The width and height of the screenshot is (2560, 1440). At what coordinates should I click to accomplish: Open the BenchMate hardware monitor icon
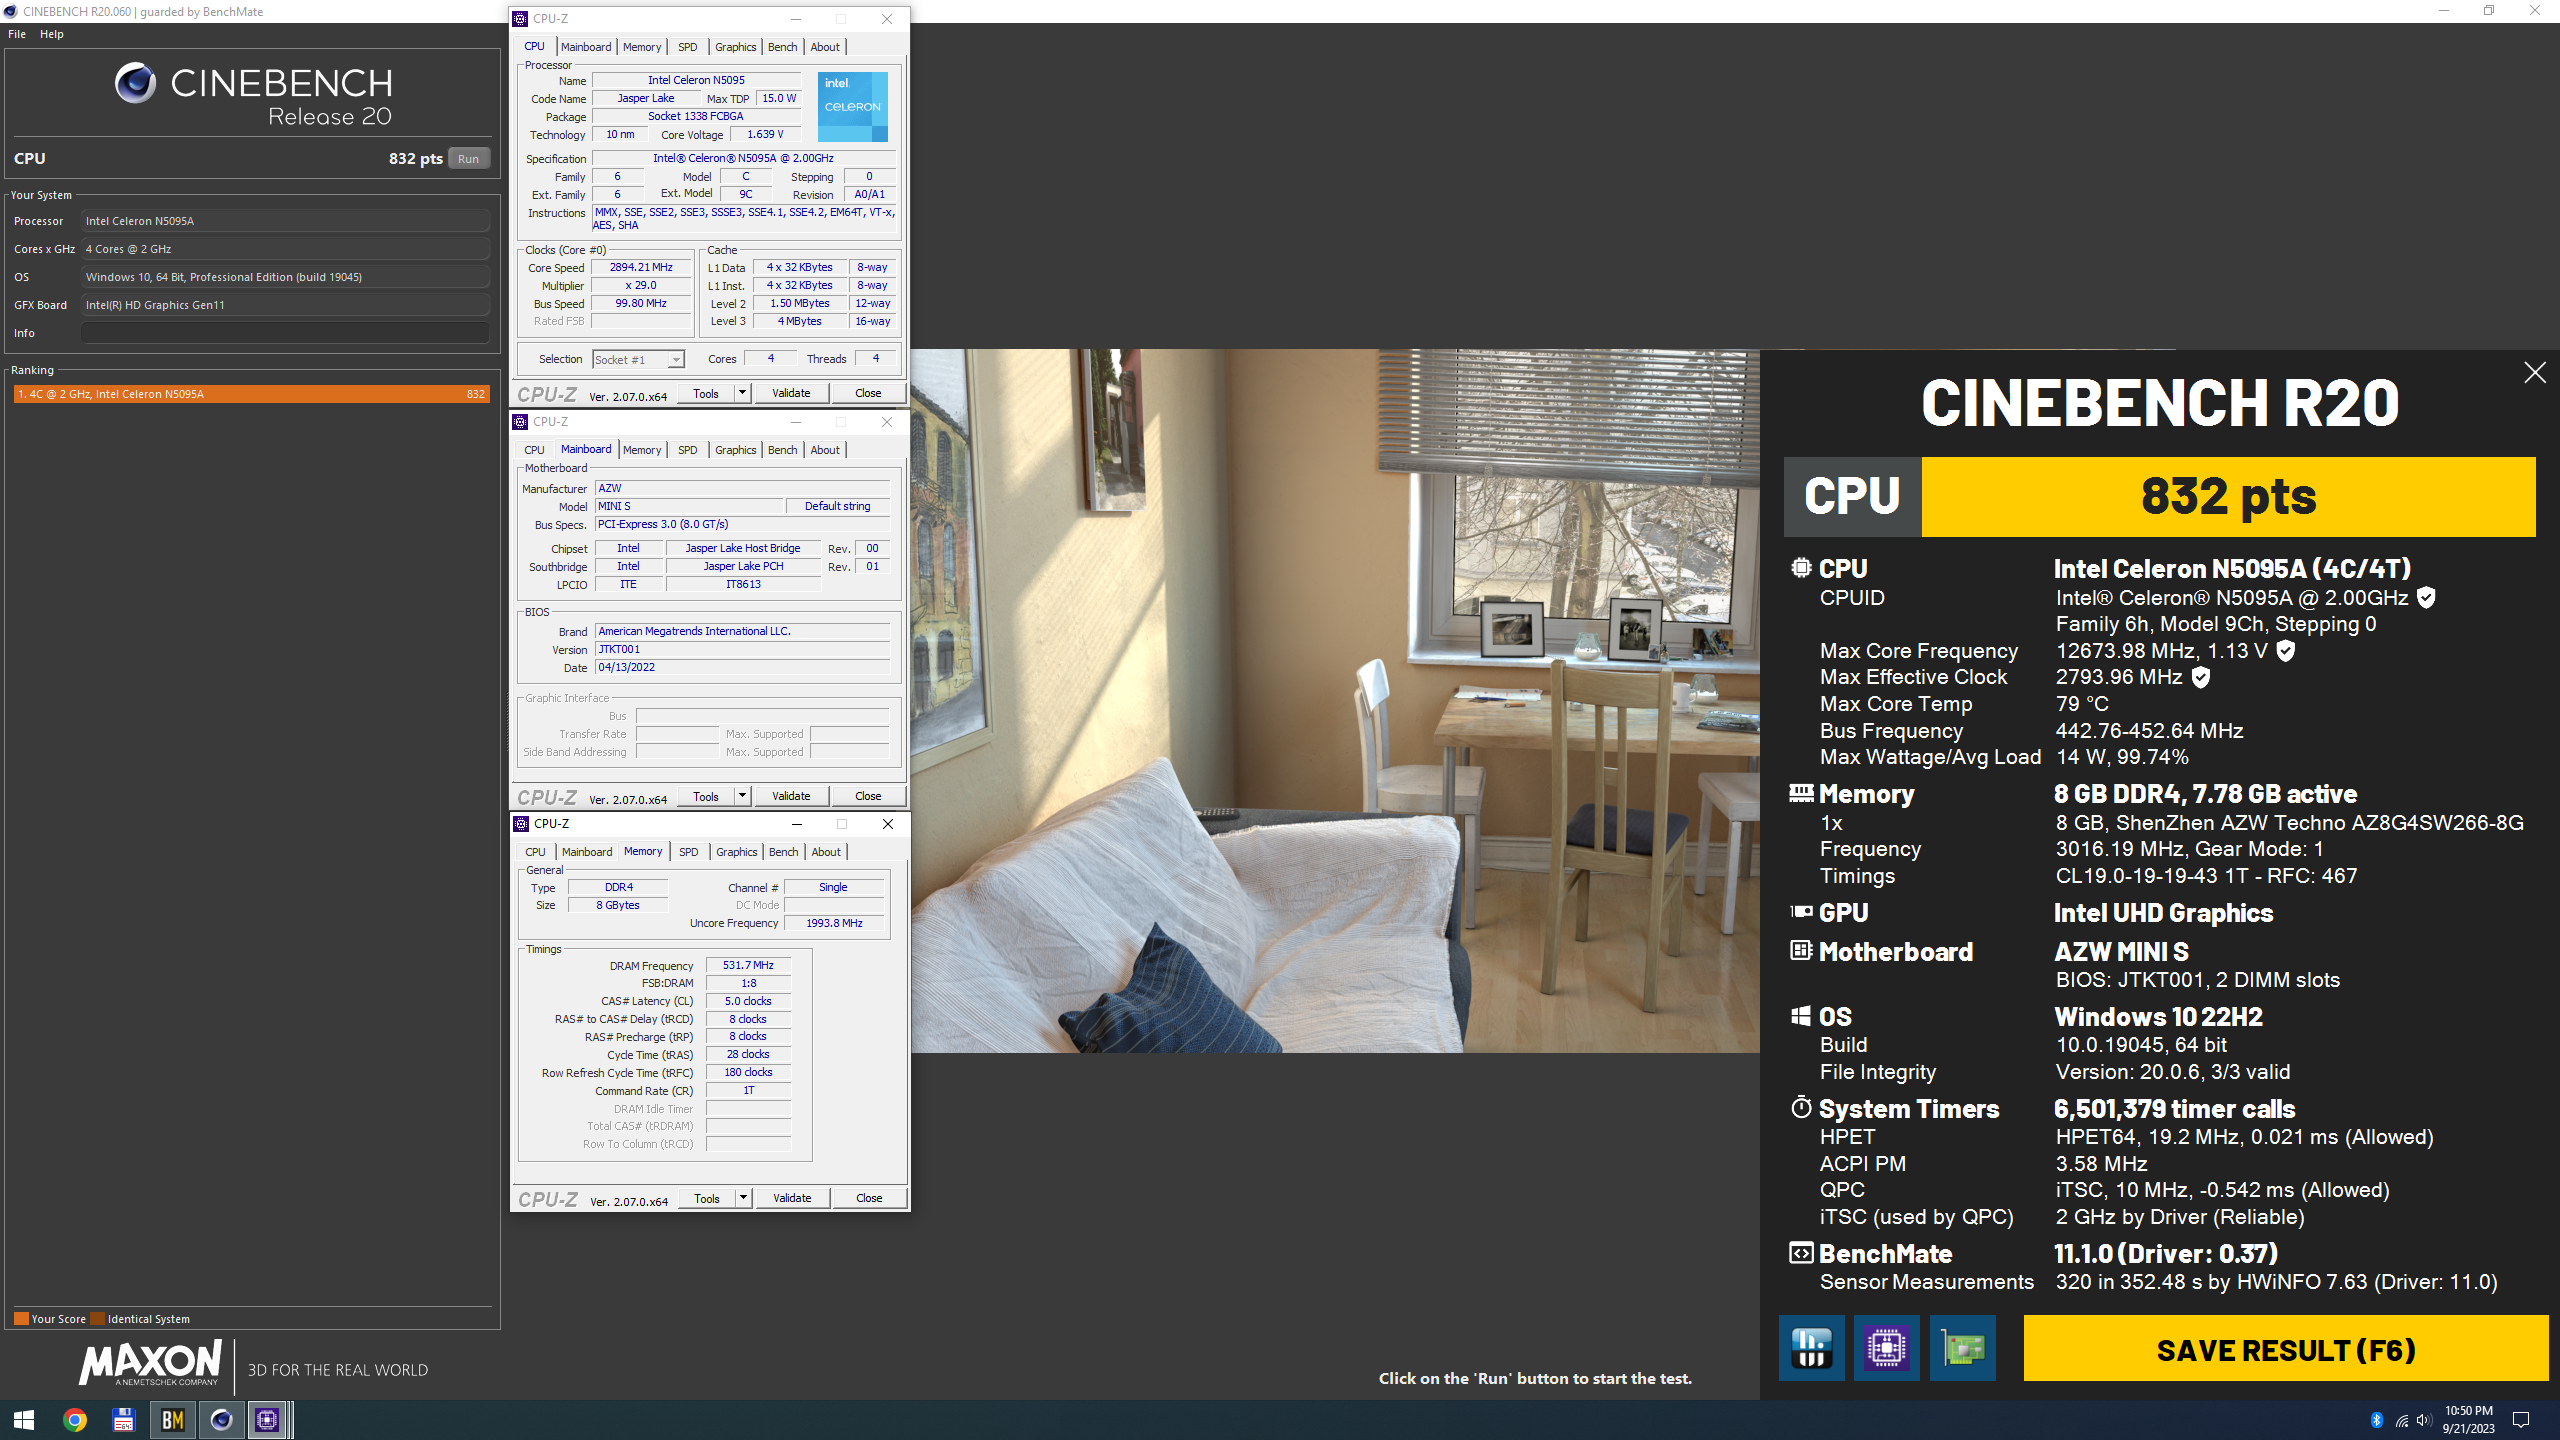click(x=1811, y=1348)
